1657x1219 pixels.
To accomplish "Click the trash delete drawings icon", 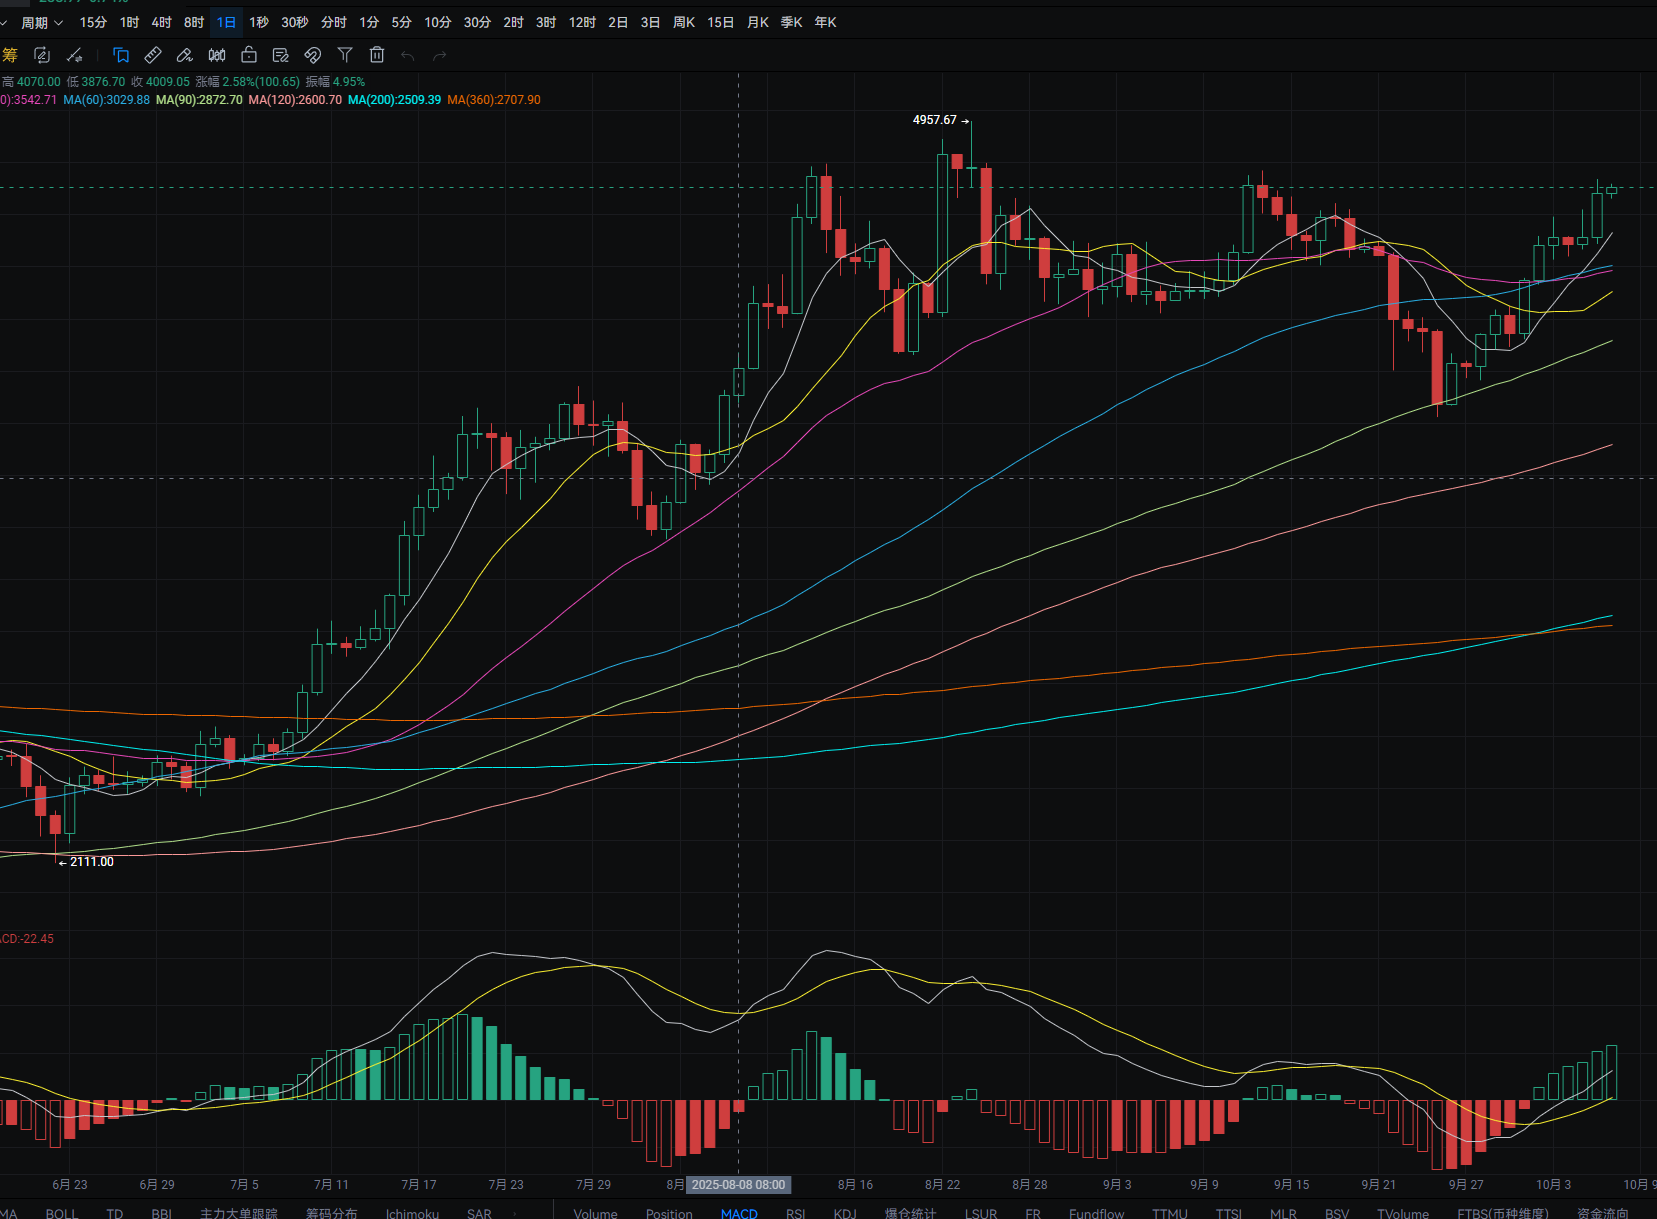I will click(x=376, y=55).
